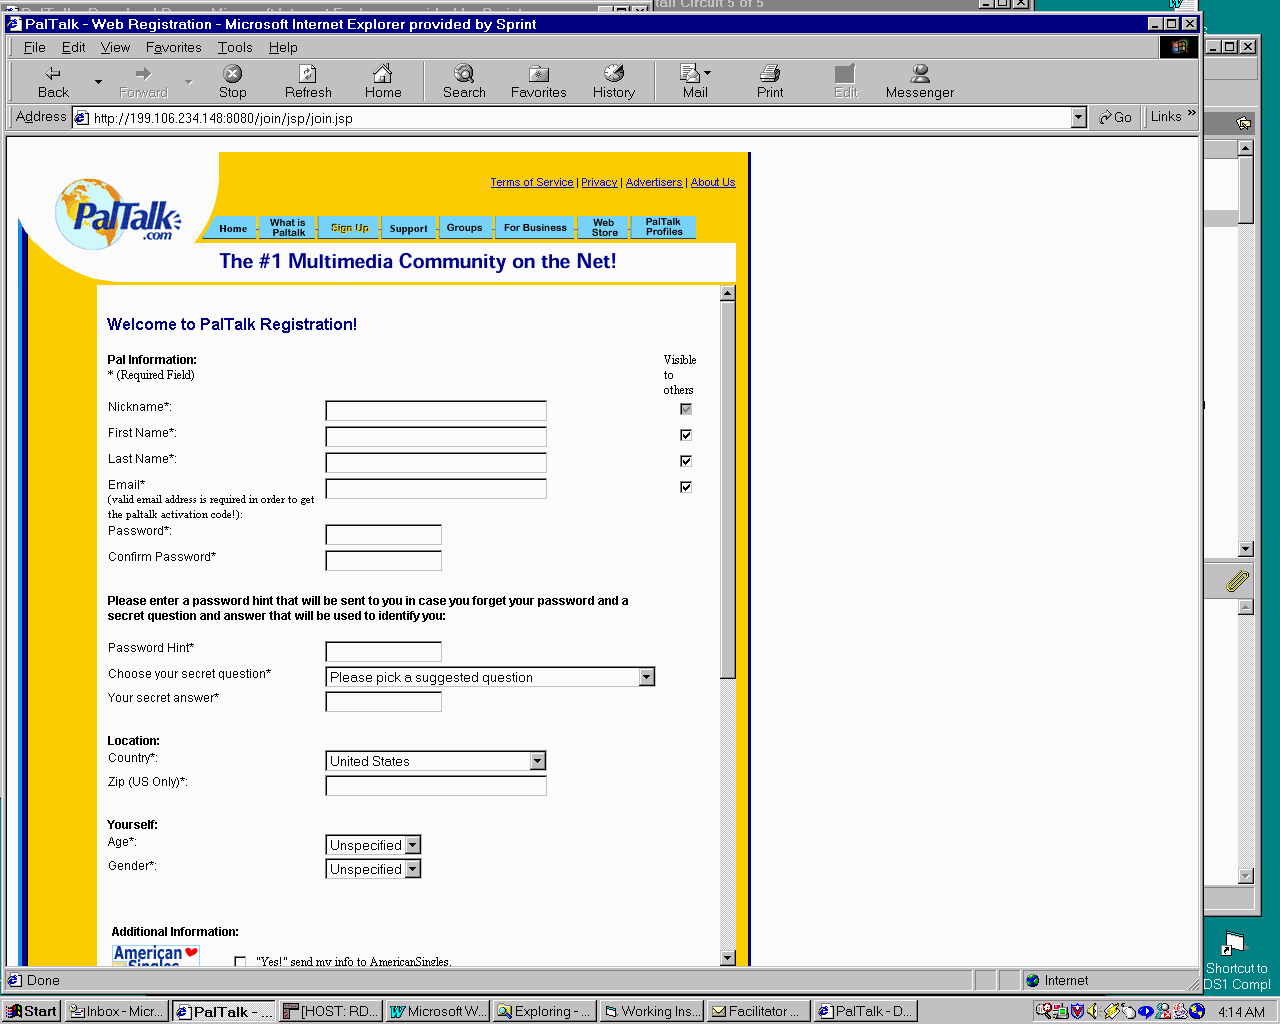Image resolution: width=1280 pixels, height=1024 pixels.
Task: Toggle First Name visible to others checkbox
Action: tap(686, 435)
